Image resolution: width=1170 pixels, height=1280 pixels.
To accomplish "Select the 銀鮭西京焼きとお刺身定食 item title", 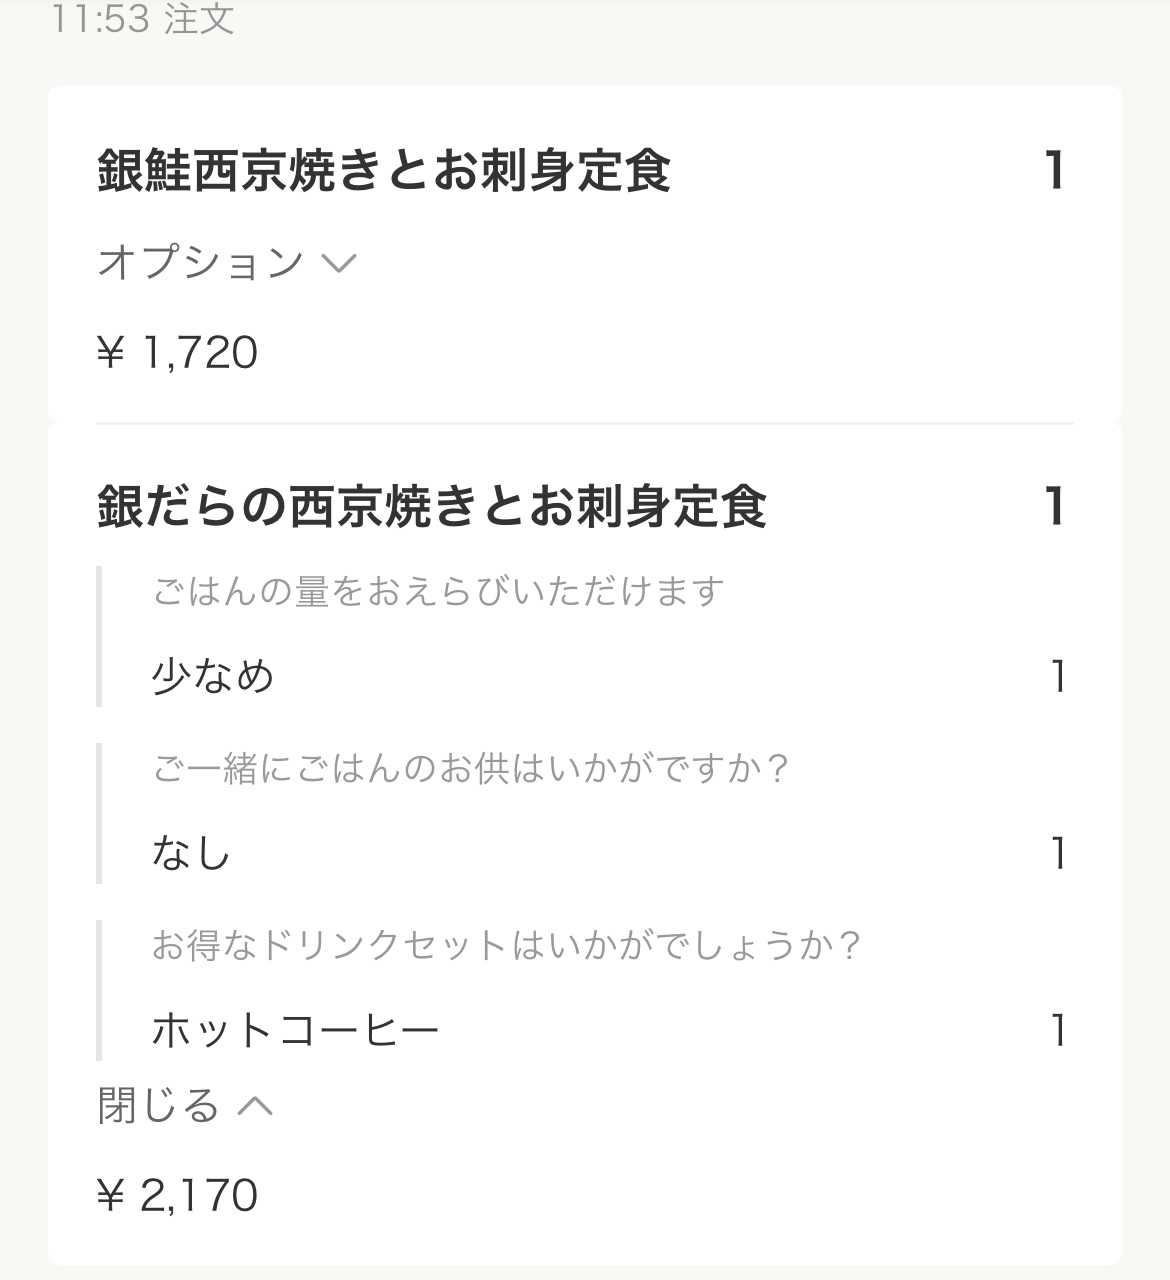I will [x=384, y=171].
